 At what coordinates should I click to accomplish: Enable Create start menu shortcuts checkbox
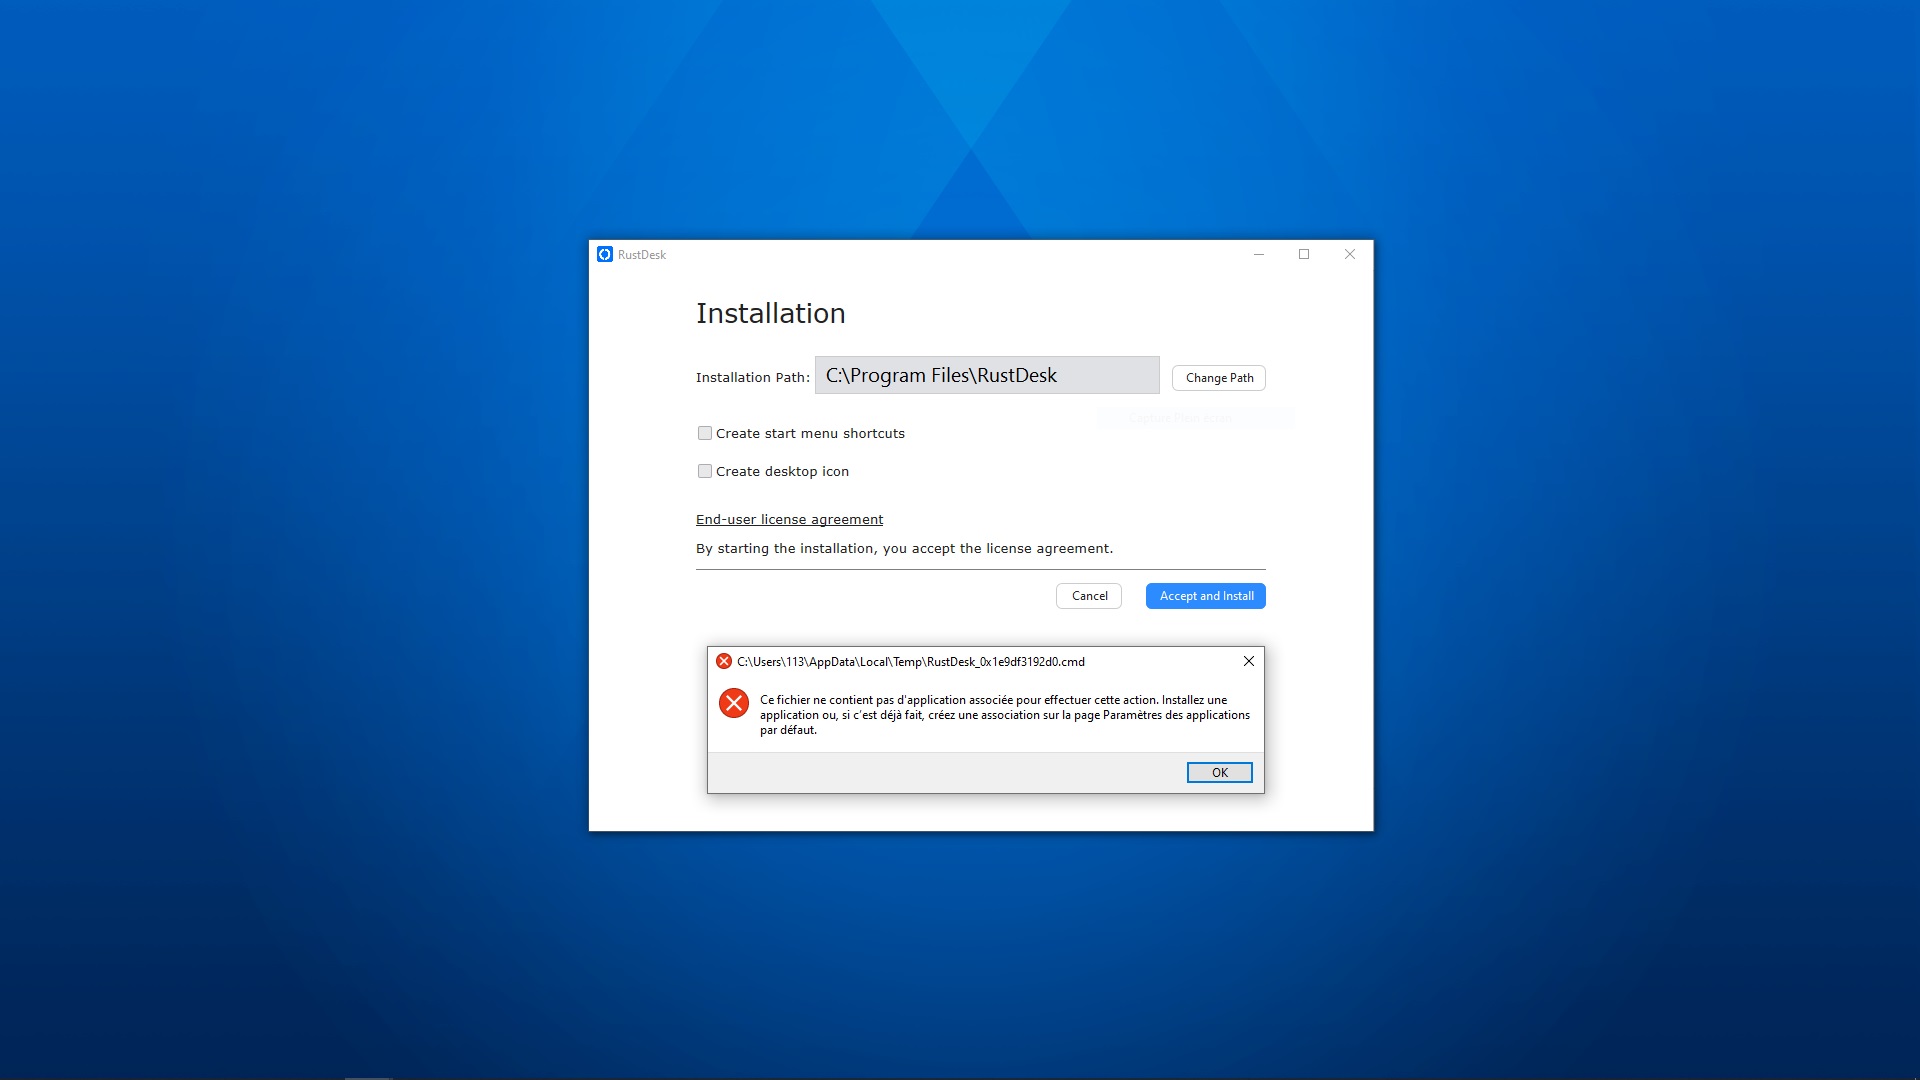[x=705, y=433]
